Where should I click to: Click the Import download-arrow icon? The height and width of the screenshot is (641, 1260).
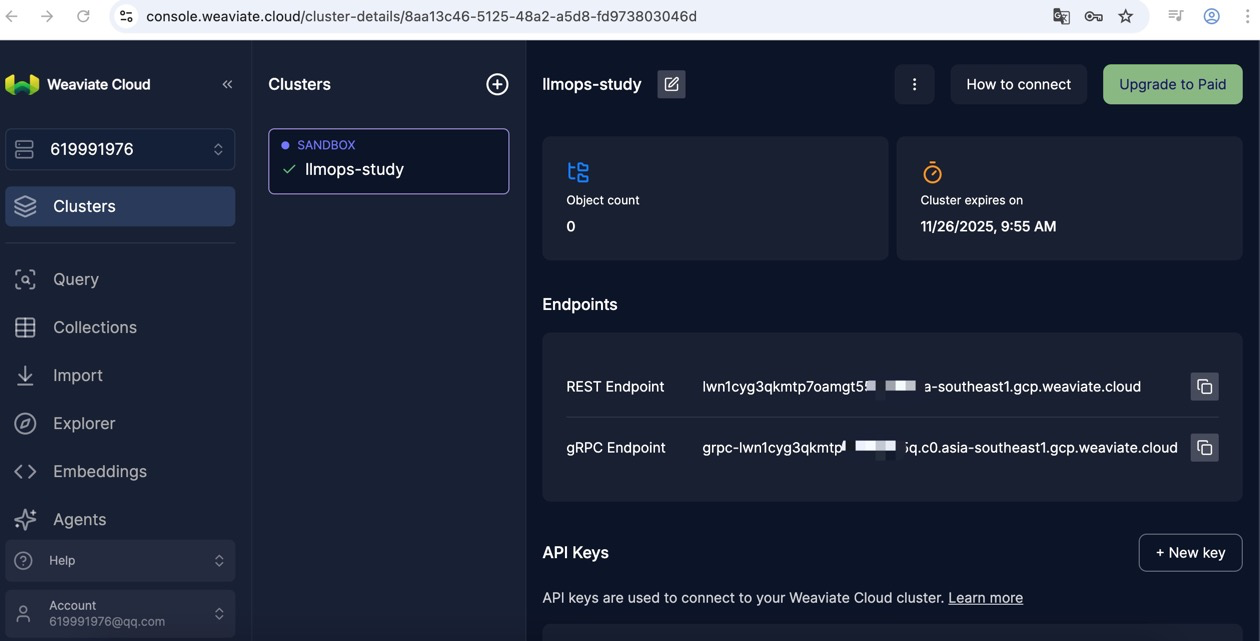(x=25, y=375)
